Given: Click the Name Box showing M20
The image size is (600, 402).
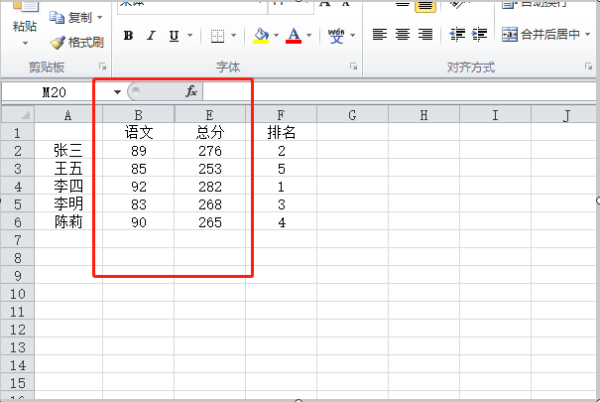Looking at the screenshot, I should 54,92.
